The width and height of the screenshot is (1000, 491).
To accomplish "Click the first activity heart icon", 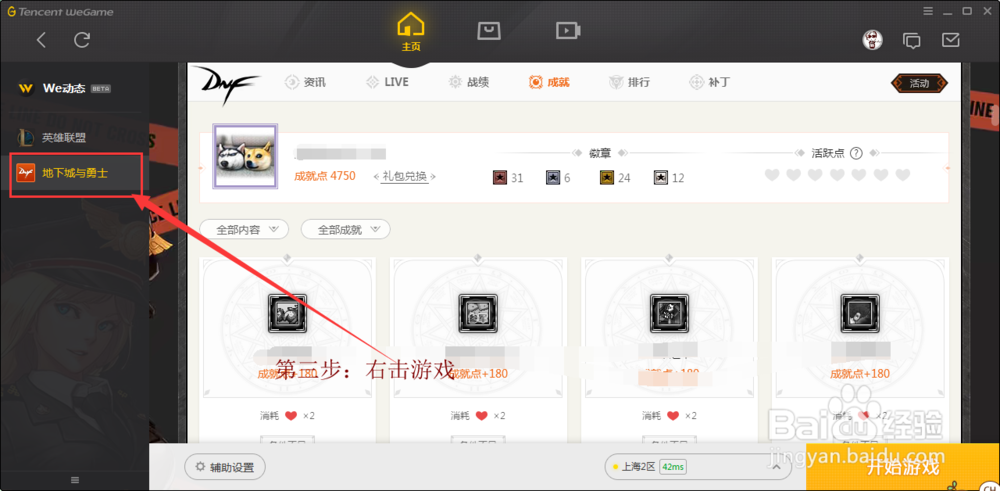I will [x=772, y=175].
